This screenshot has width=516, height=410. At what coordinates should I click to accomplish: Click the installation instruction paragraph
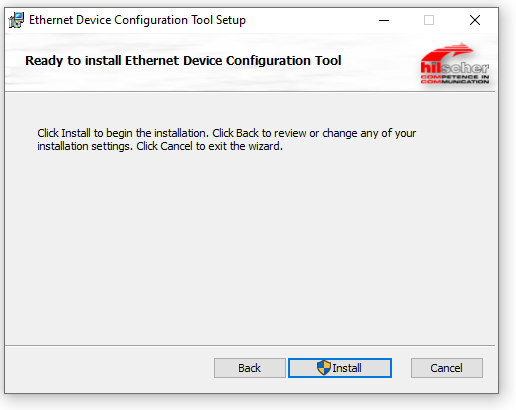[227, 140]
